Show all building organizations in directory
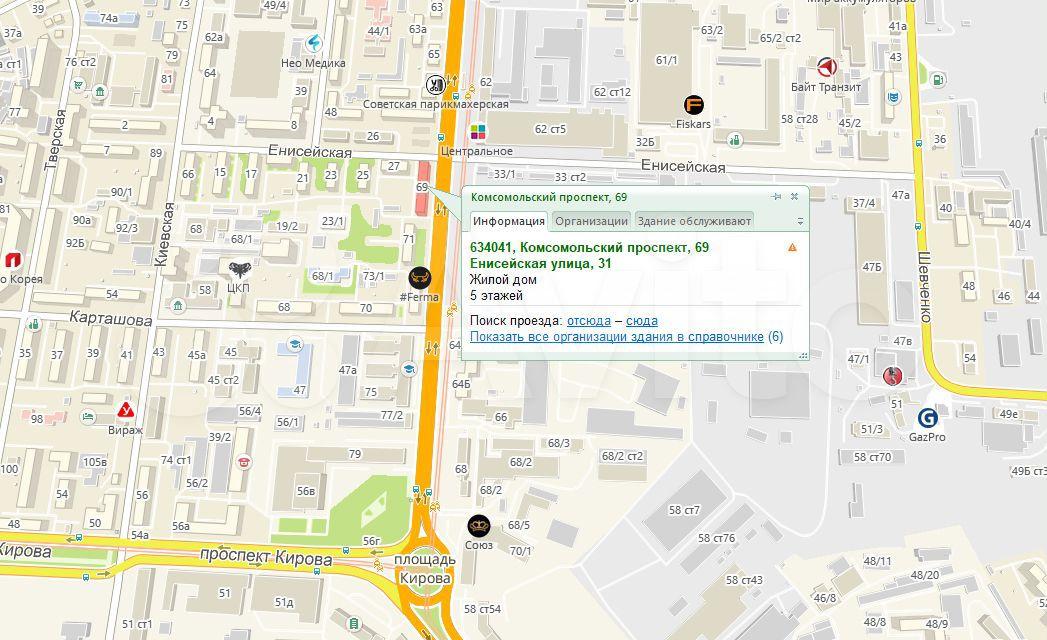 (x=617, y=337)
